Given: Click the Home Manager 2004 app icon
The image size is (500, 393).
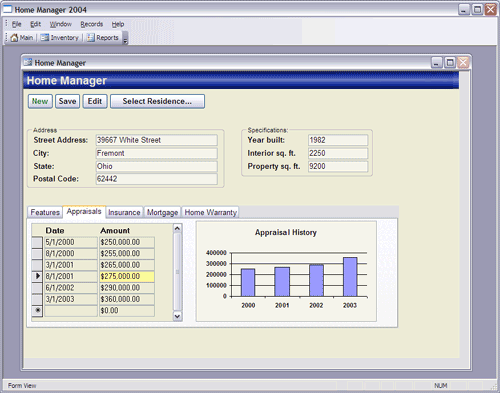Looking at the screenshot, I should point(7,9).
